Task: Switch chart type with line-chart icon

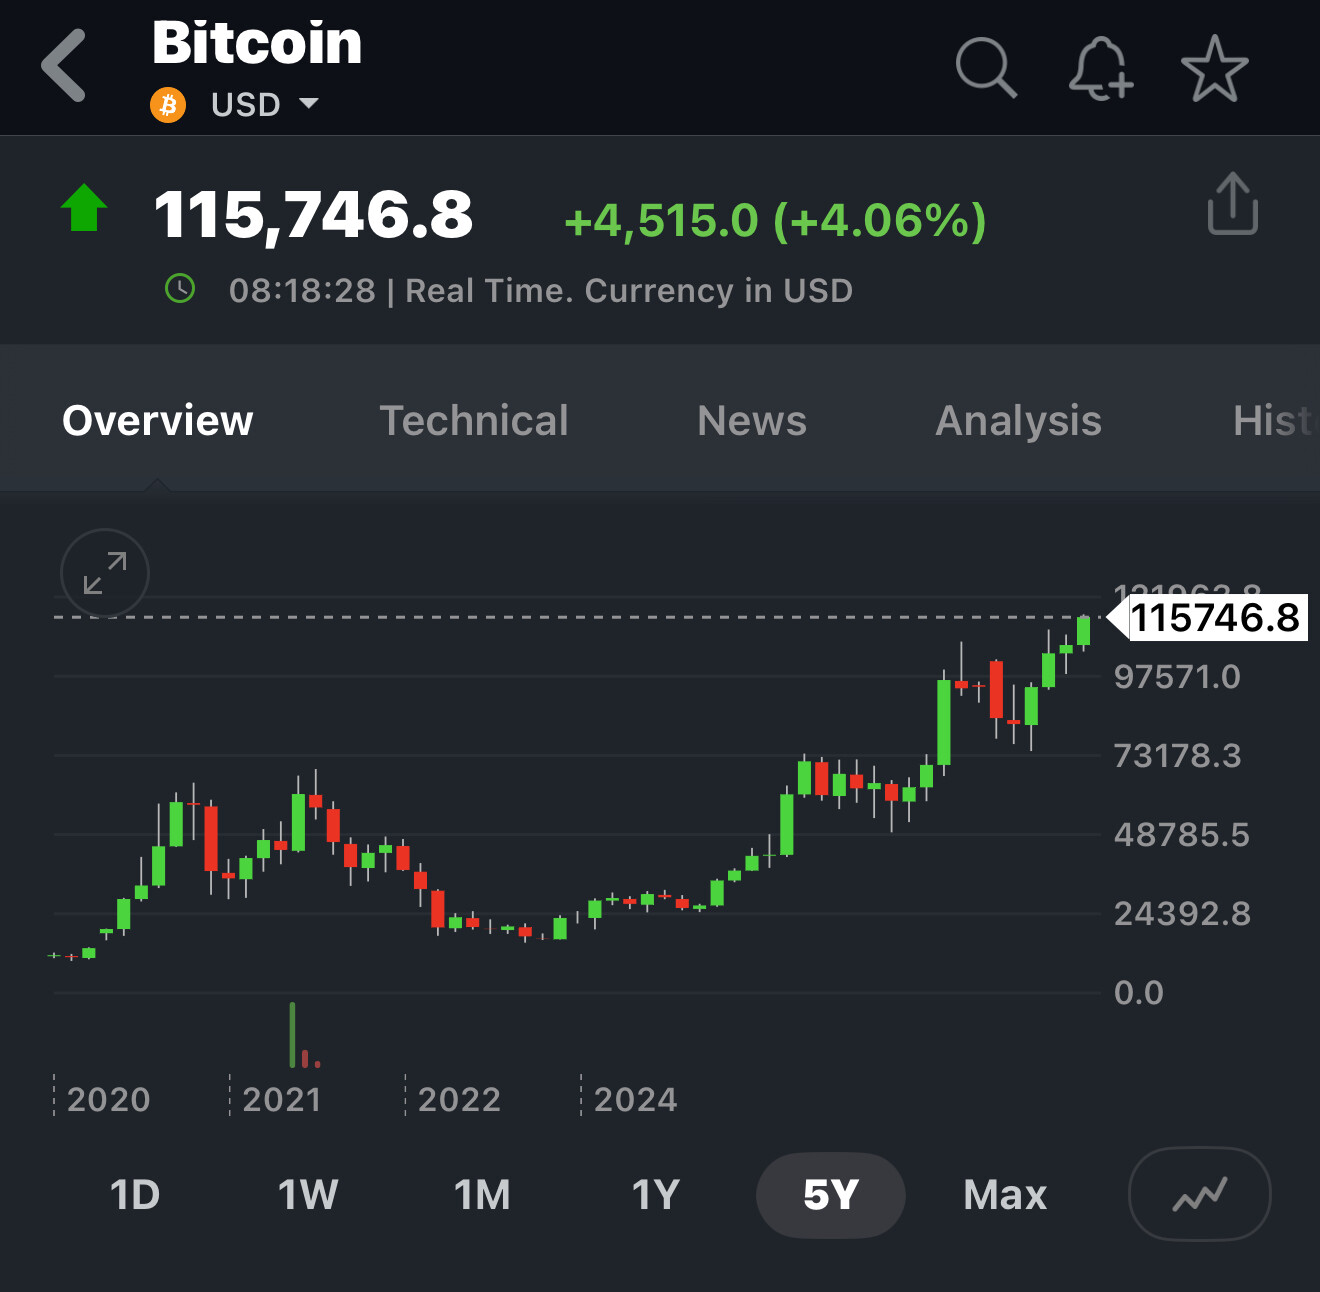Action: point(1199,1194)
